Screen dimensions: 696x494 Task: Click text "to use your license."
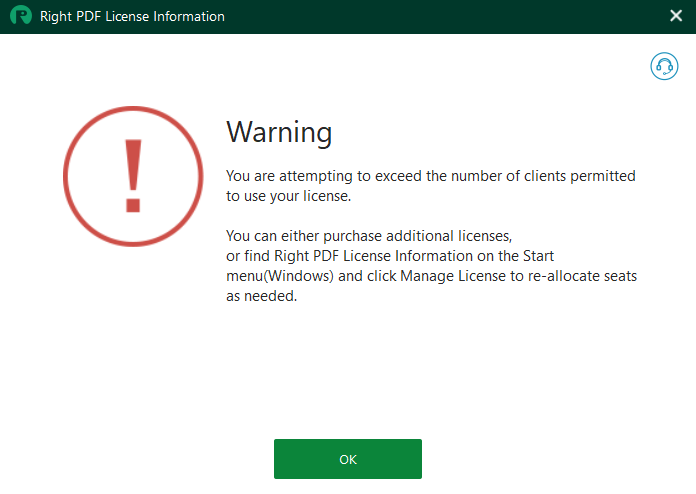pyautogui.click(x=289, y=196)
